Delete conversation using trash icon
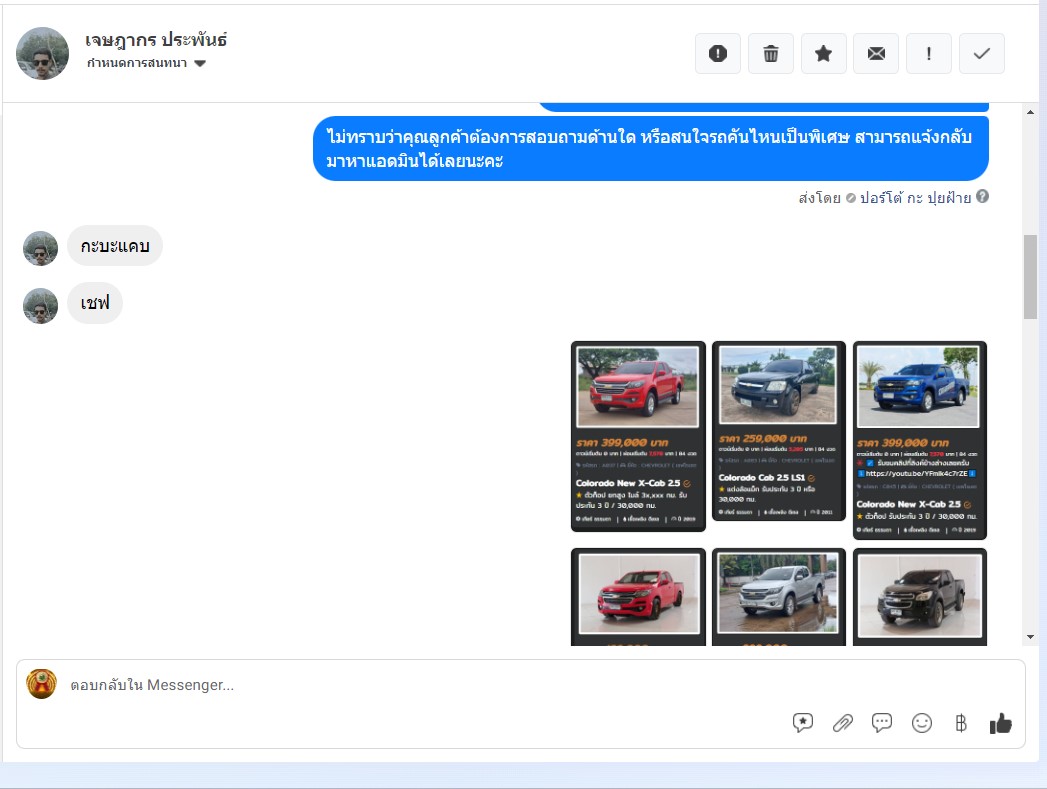This screenshot has width=1047, height=789. [x=771, y=53]
